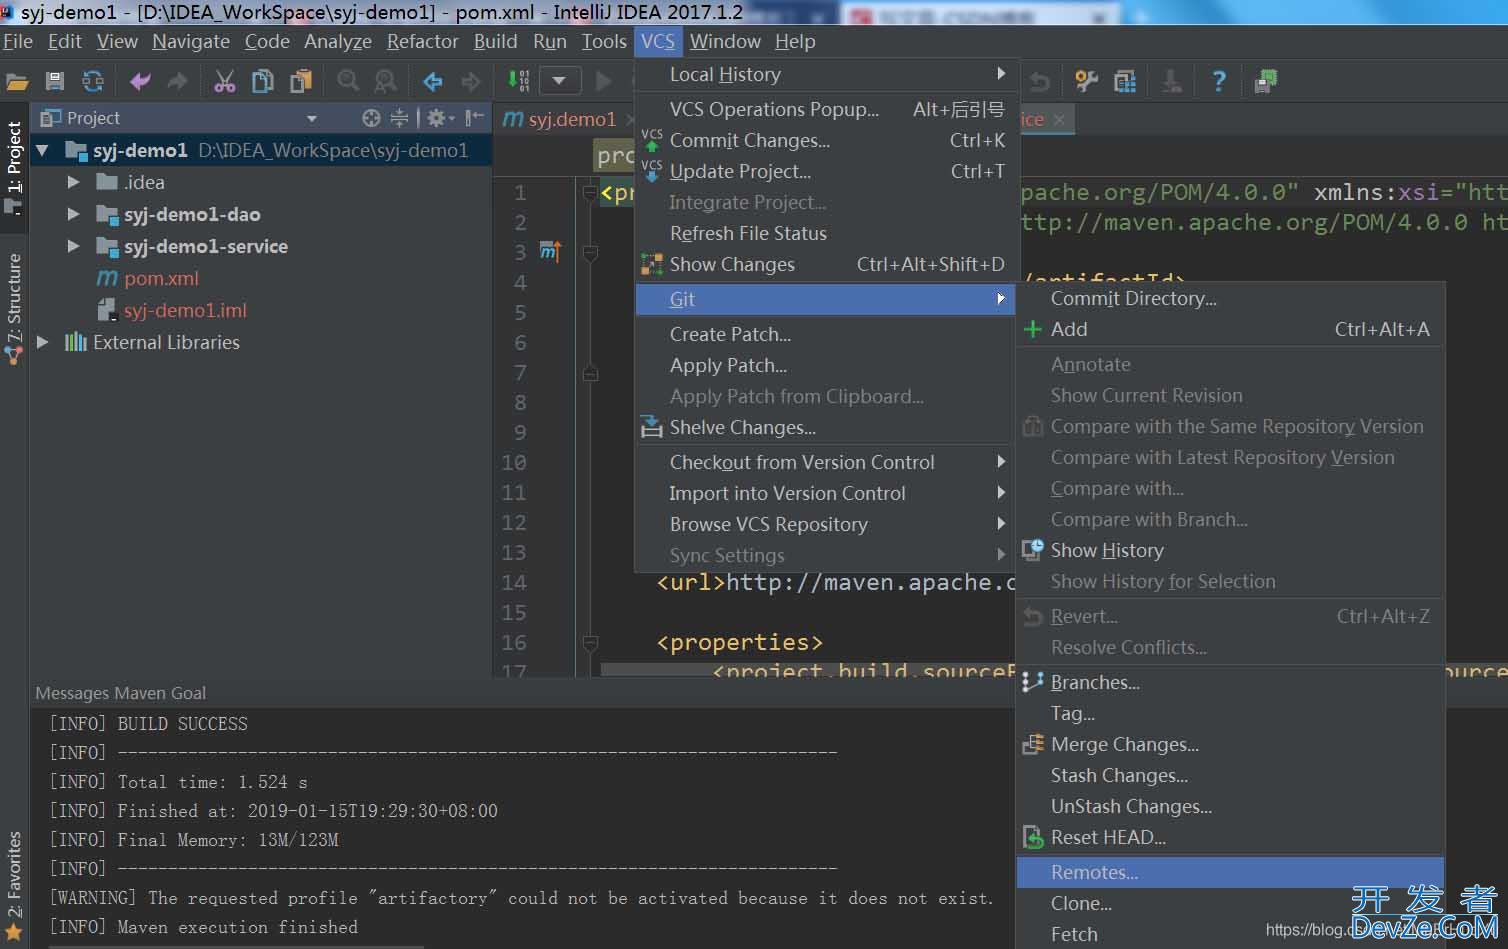Choose Branches... in Git submenu
The height and width of the screenshot is (949, 1508).
[1230, 683]
